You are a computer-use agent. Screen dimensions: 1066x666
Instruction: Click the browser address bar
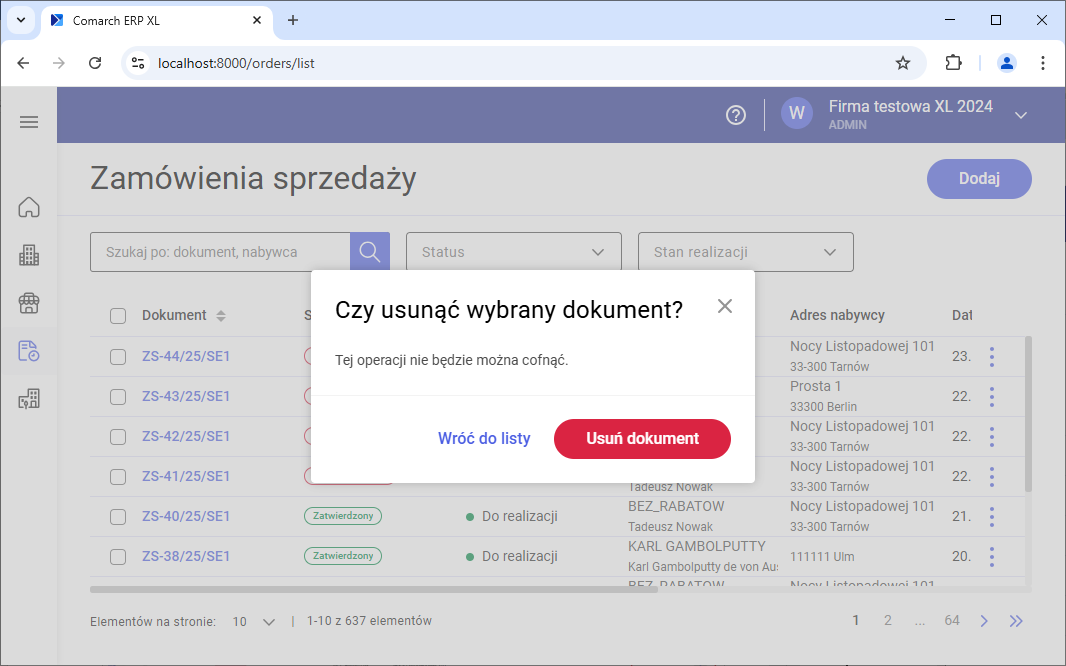(400, 62)
